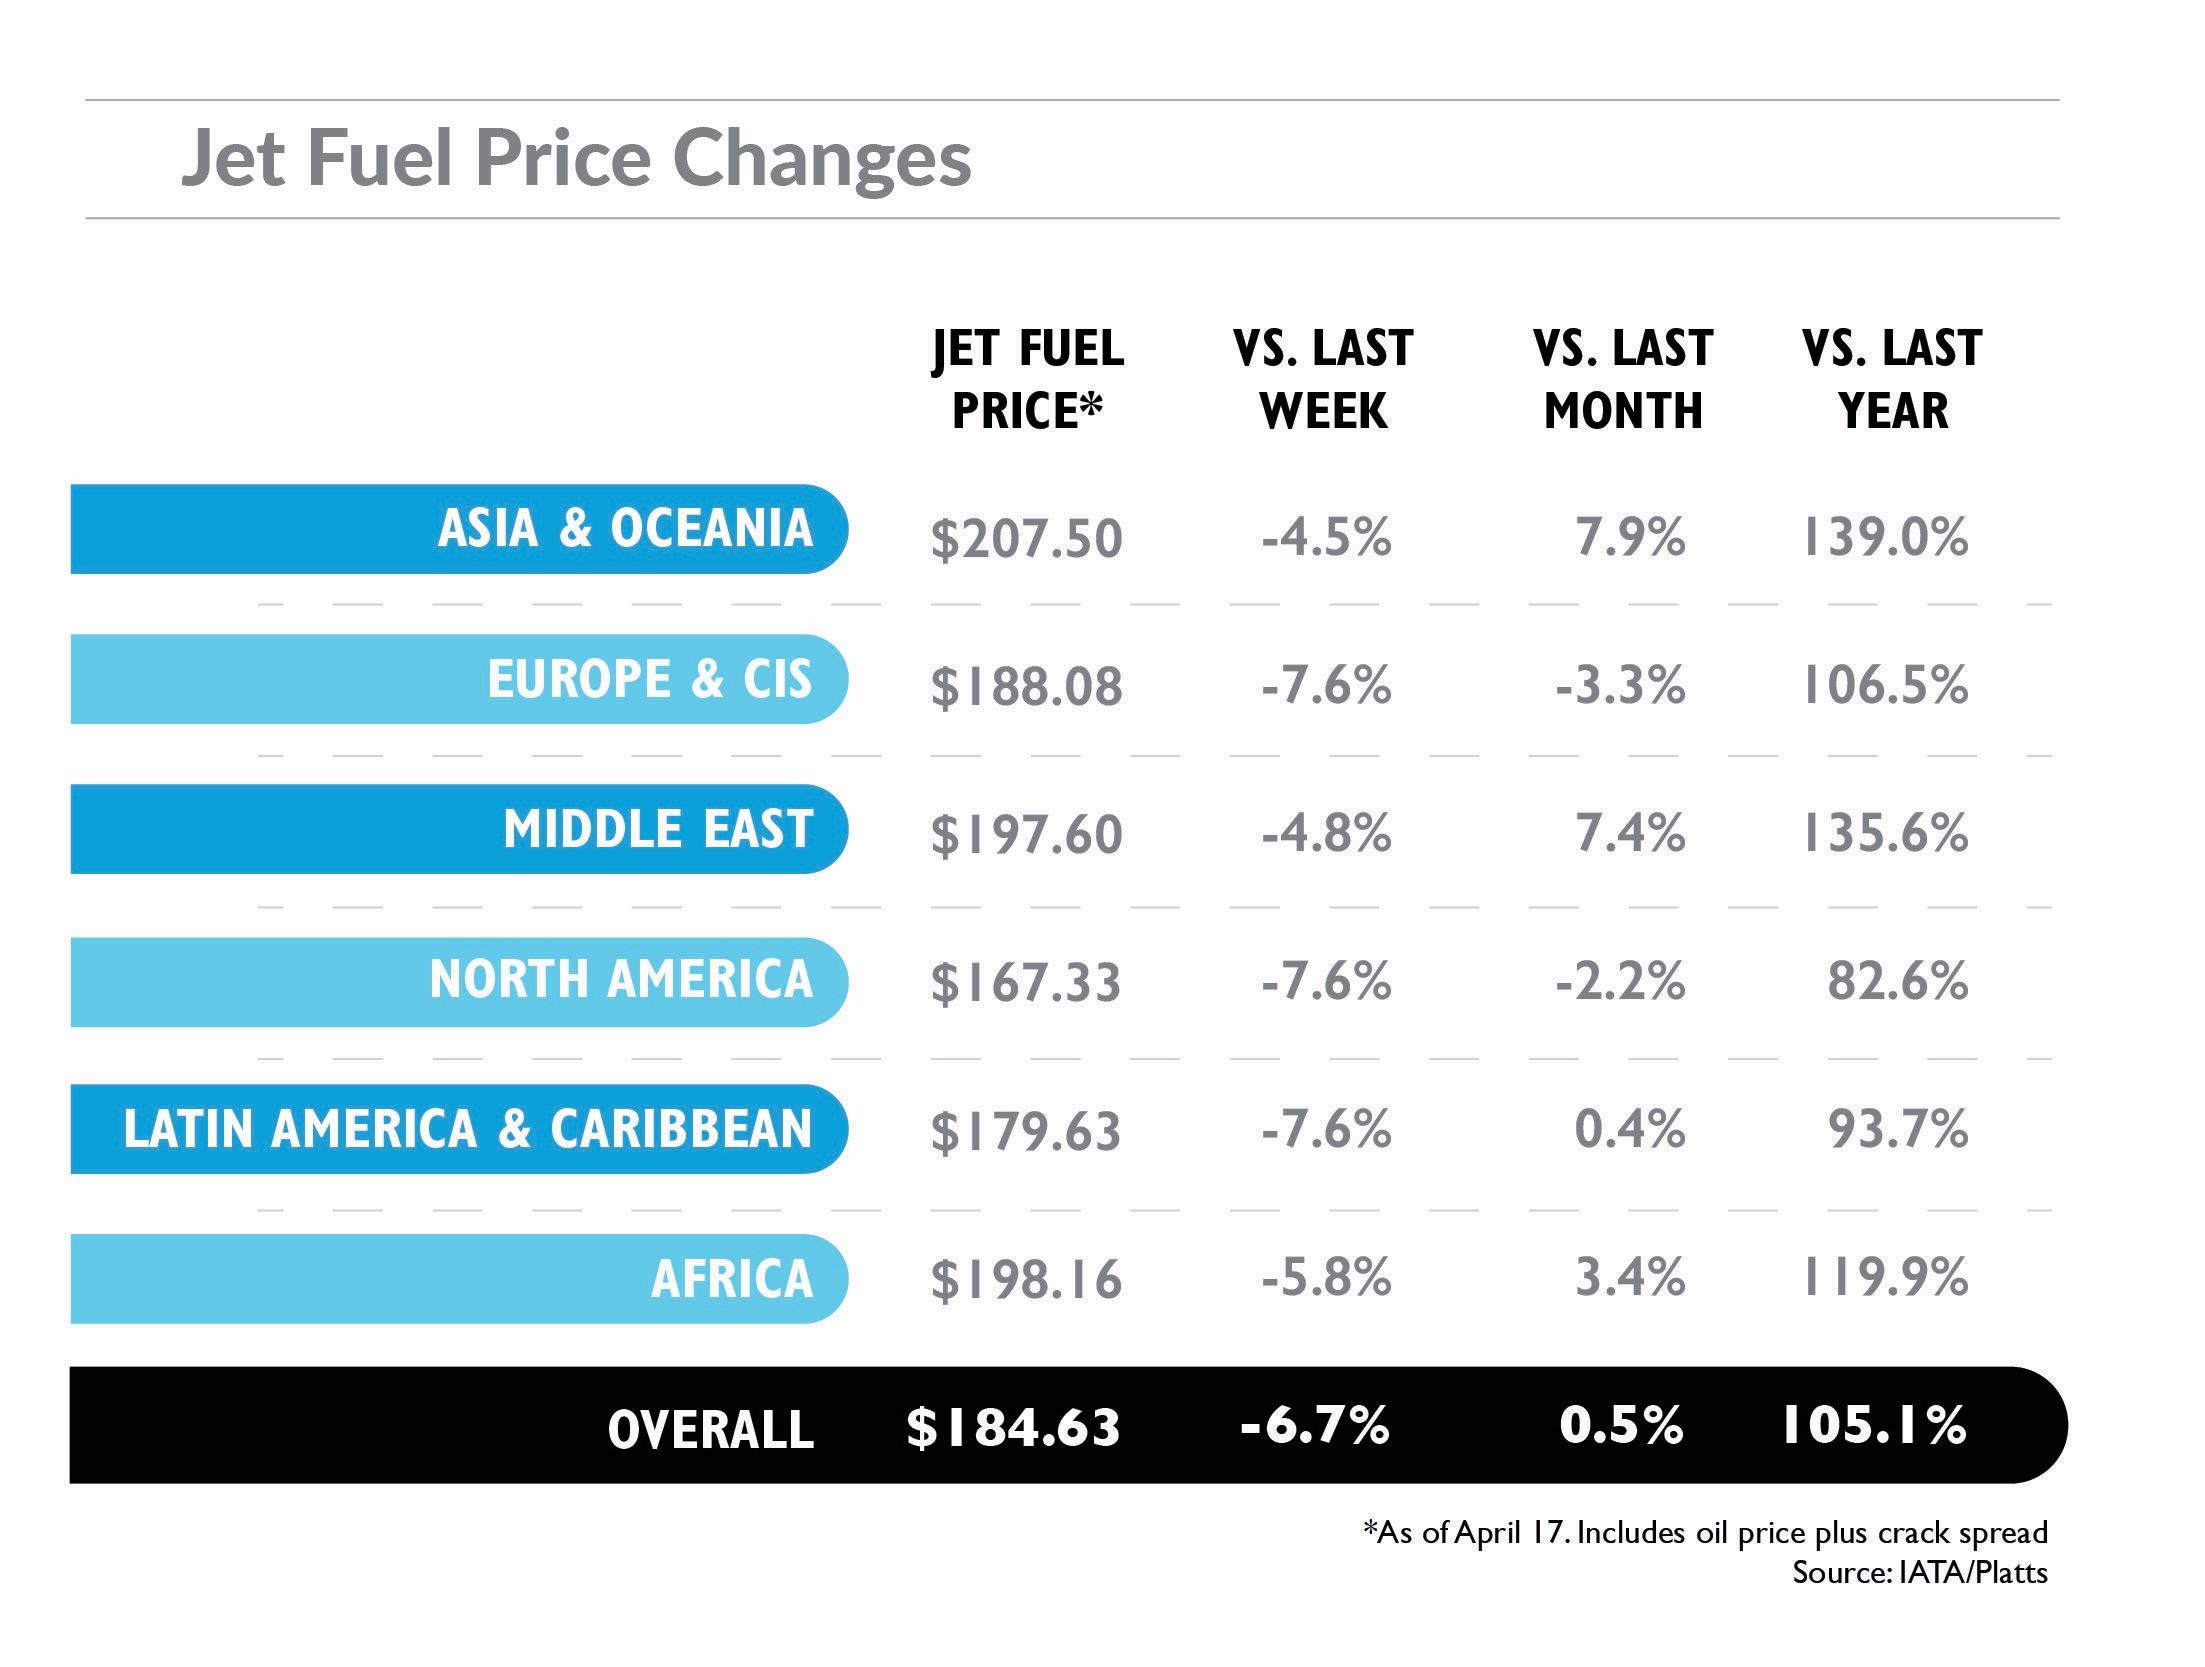
Task: Click the $184.63 overall price
Action: point(1013,1427)
